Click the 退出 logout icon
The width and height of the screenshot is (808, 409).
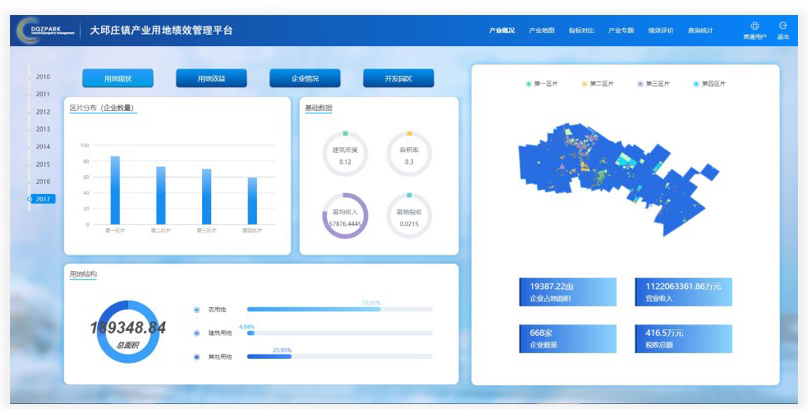coord(783,26)
